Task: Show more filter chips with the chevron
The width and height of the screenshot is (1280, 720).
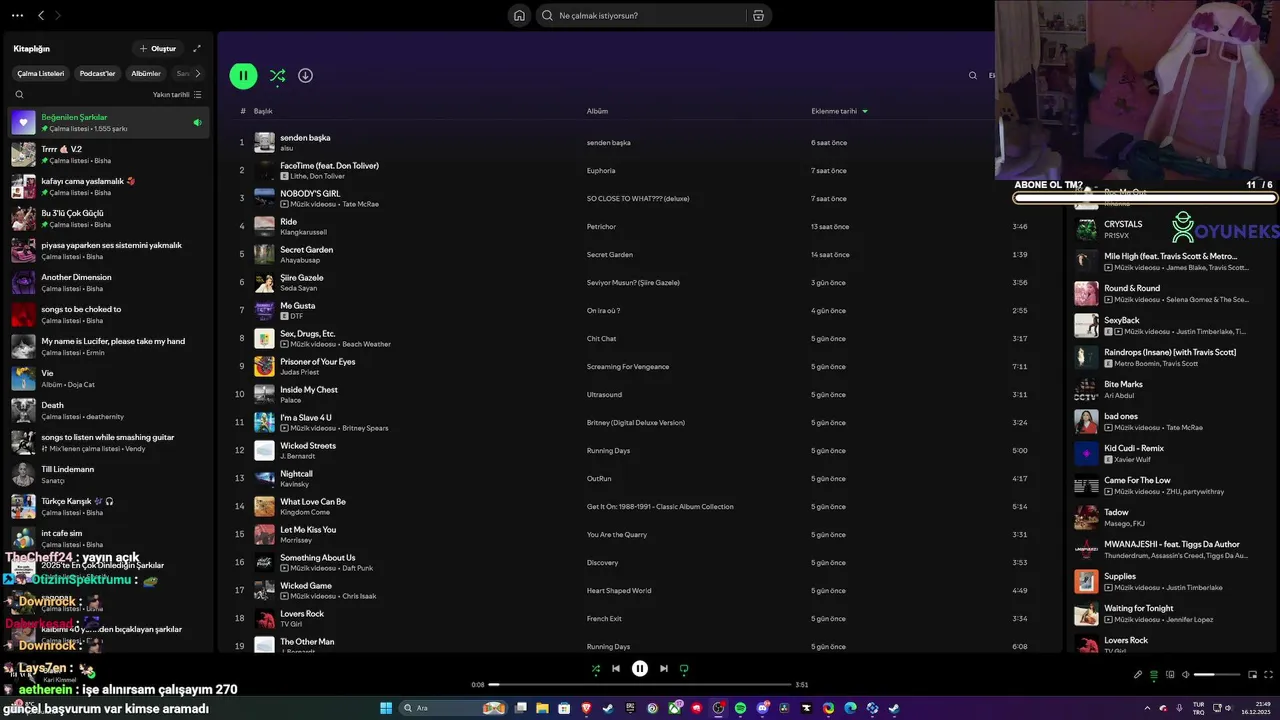Action: click(x=198, y=73)
